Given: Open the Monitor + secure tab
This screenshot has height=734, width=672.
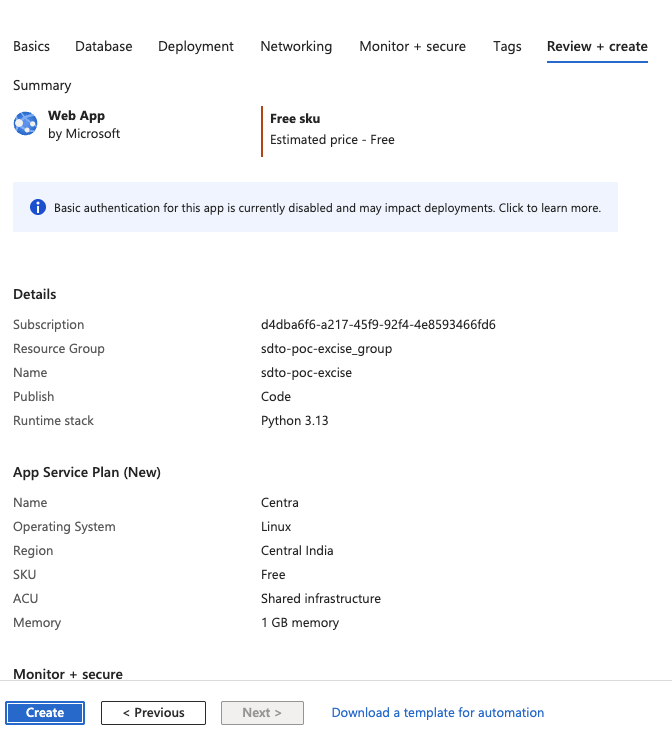Looking at the screenshot, I should 412,46.
